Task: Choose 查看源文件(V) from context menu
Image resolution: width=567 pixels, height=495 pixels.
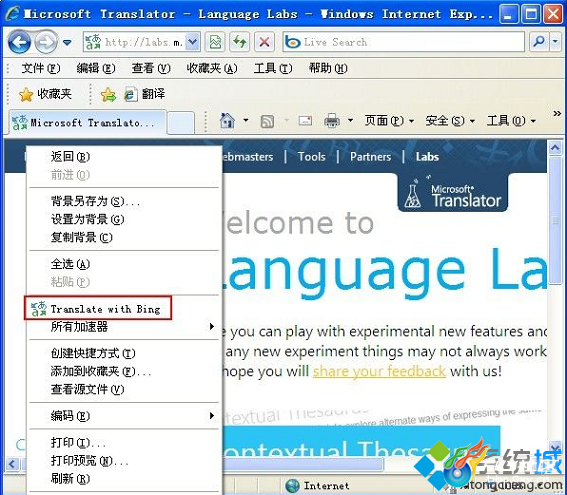Action: coord(88,389)
